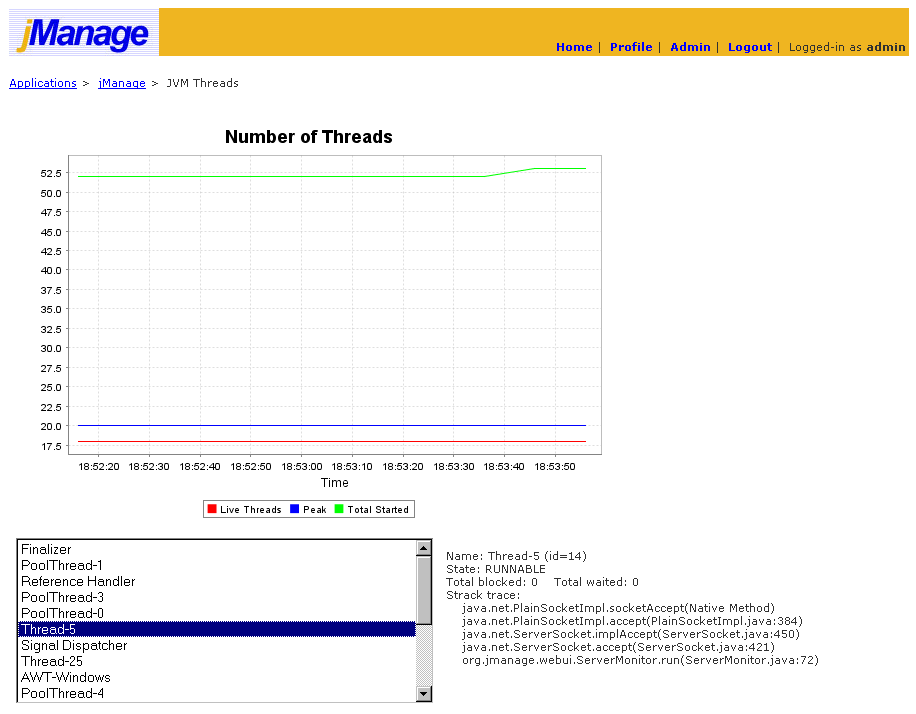Select AWT-Windows thread
The height and width of the screenshot is (714, 916).
pos(217,677)
